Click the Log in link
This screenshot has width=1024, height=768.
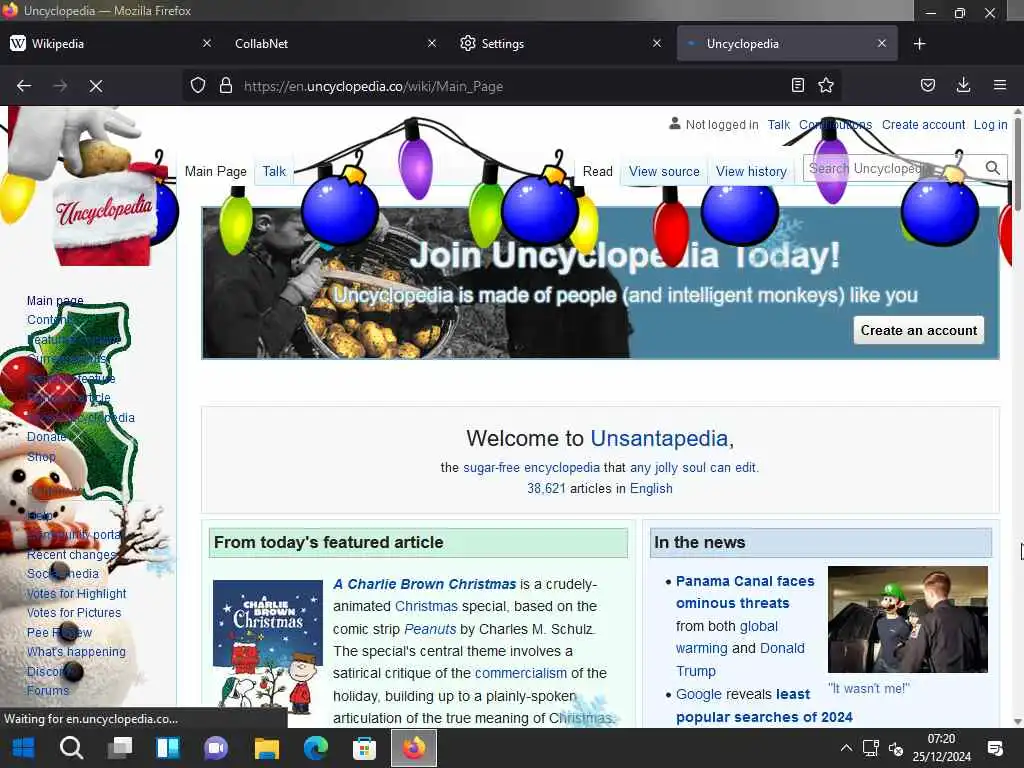[x=990, y=125]
